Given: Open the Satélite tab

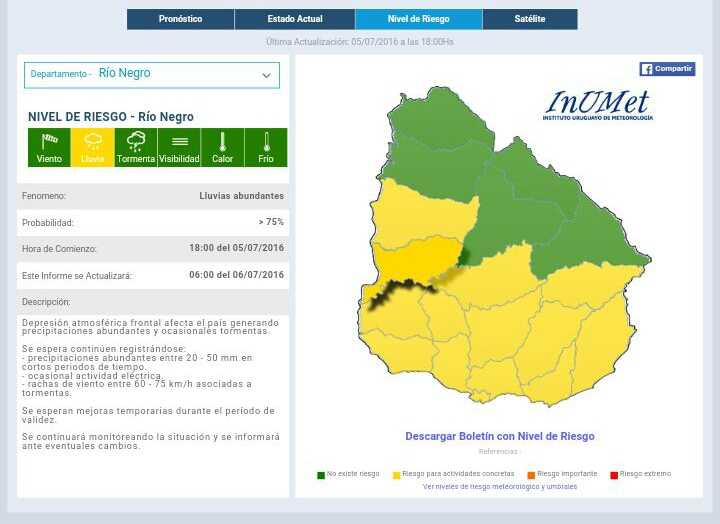Looking at the screenshot, I should 529,19.
